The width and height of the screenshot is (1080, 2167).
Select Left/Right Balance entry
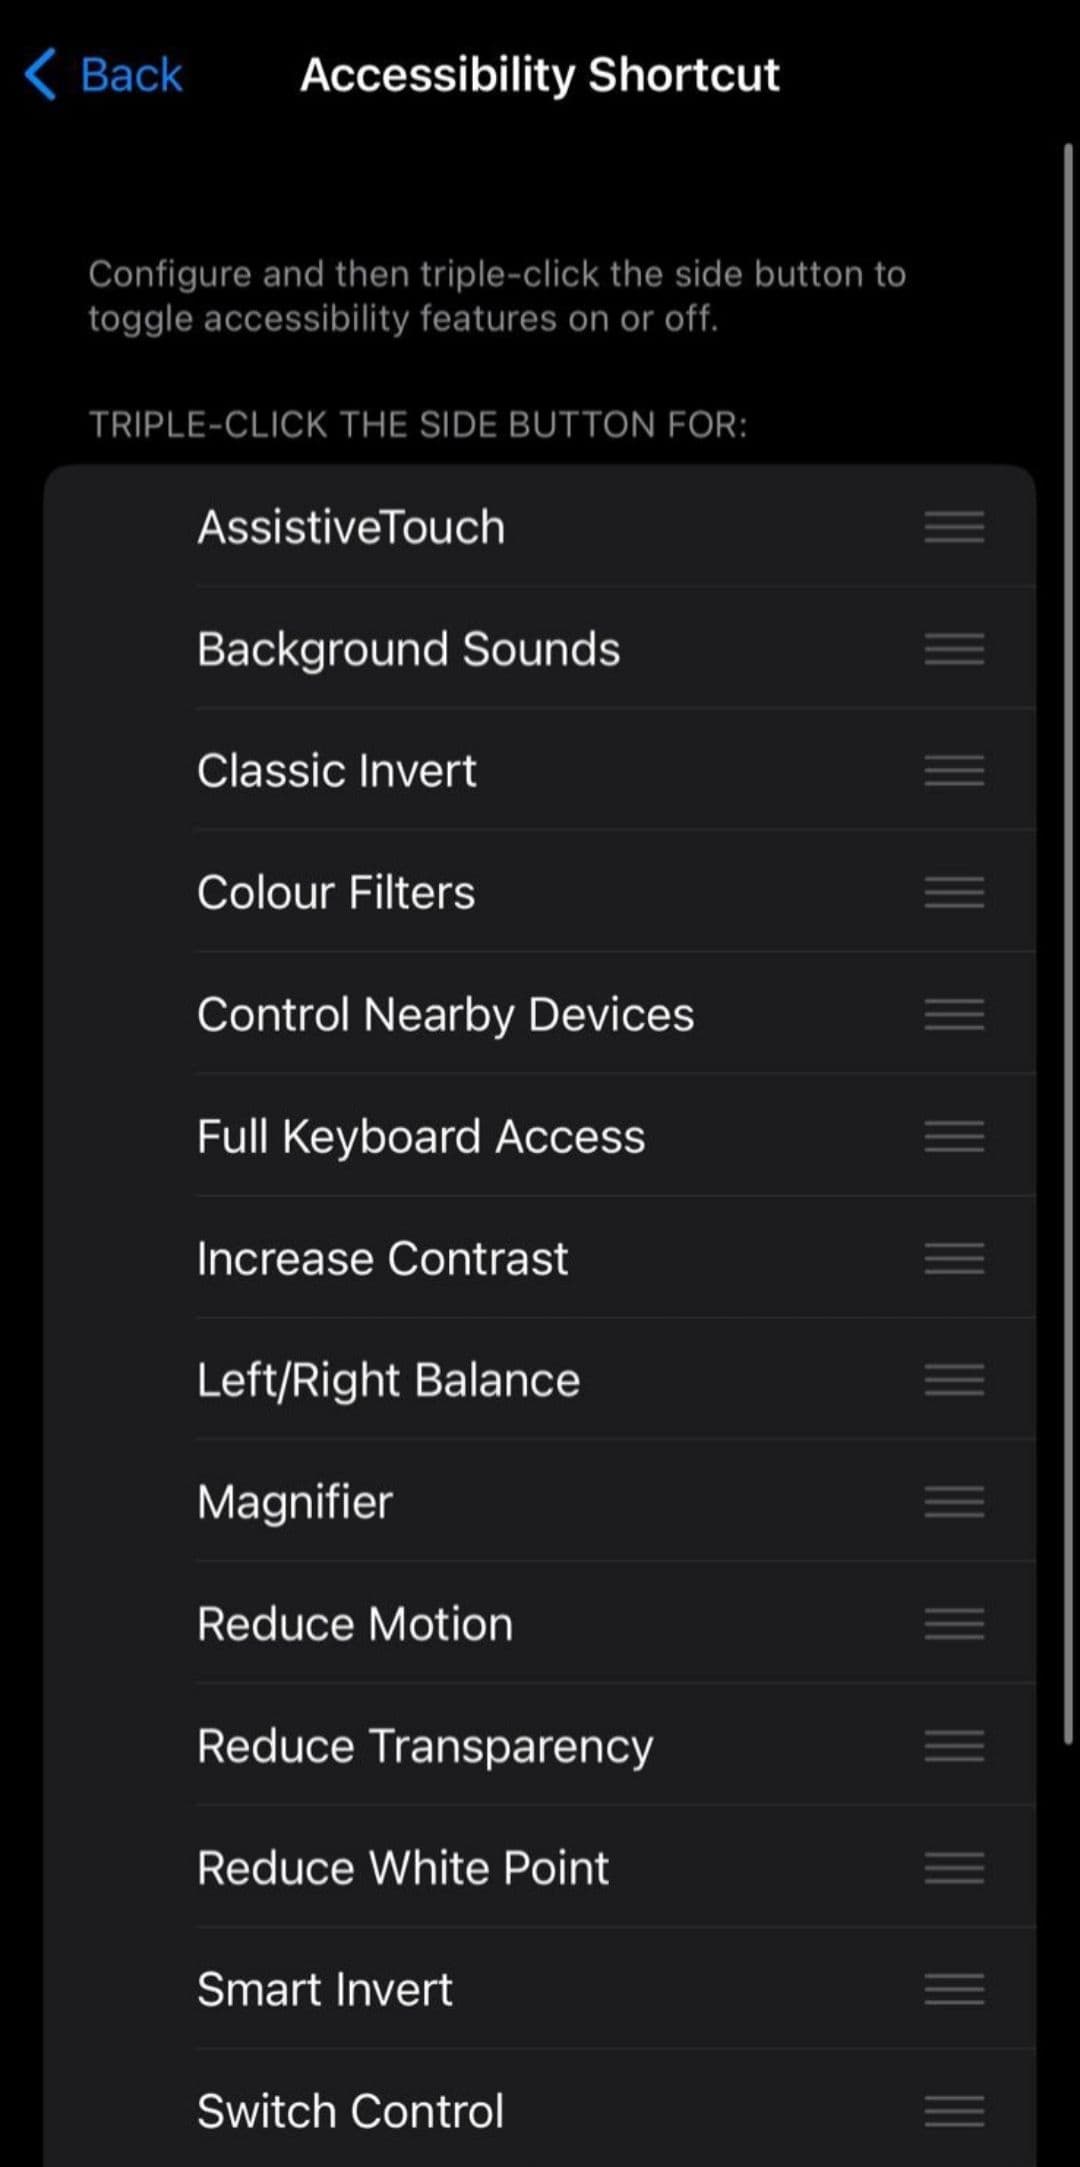388,1380
